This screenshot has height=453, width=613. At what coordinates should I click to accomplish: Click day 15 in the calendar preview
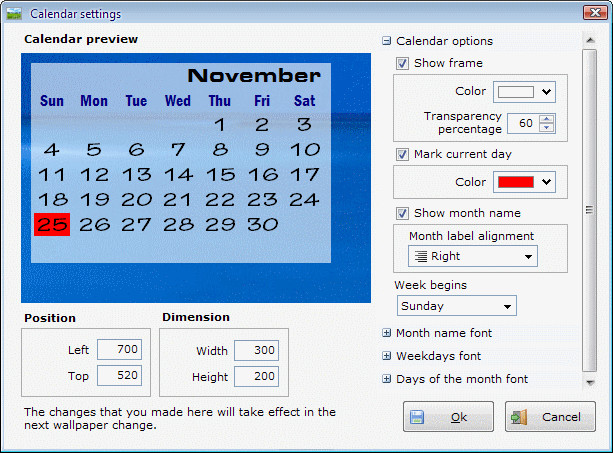click(220, 175)
